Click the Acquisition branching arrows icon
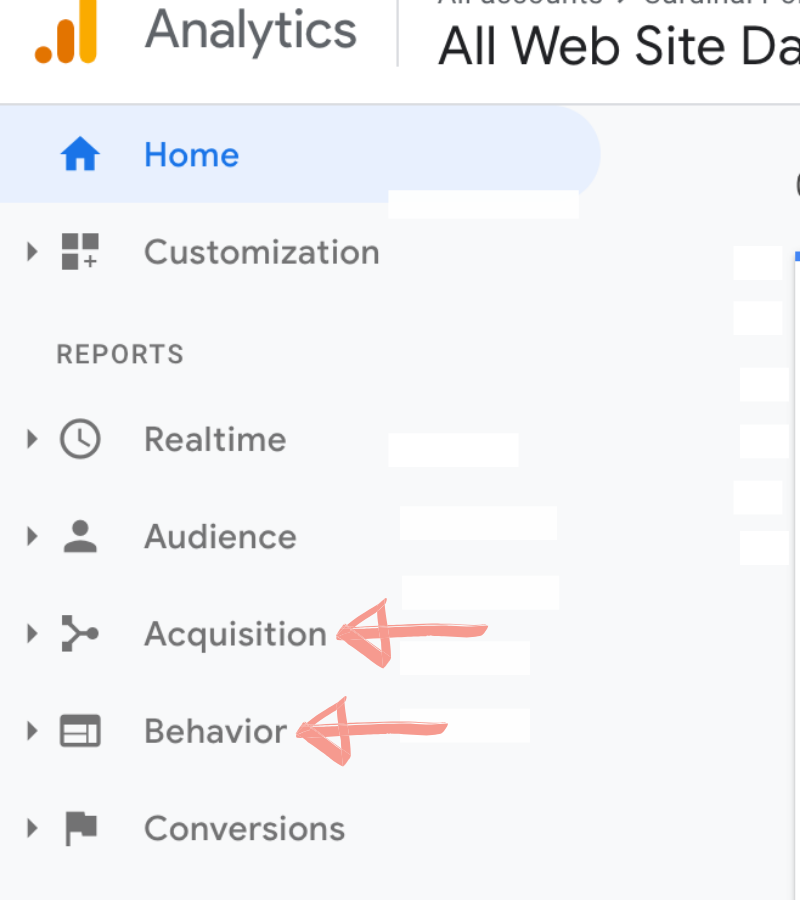This screenshot has width=800, height=900. click(80, 634)
